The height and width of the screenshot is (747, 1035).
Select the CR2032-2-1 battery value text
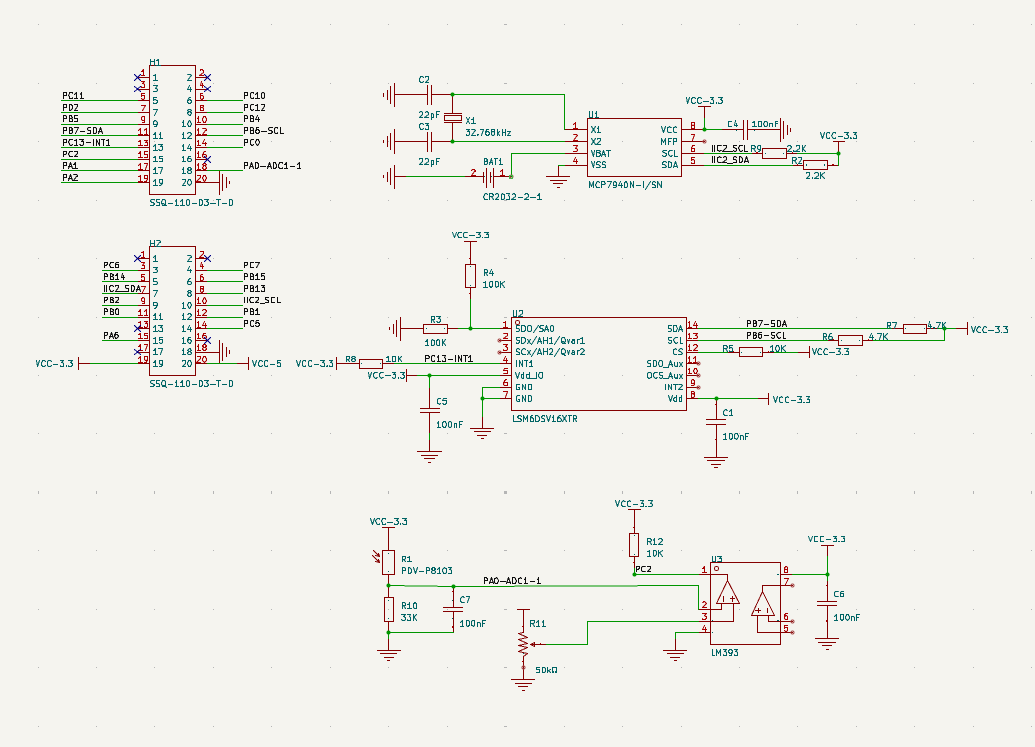click(512, 197)
